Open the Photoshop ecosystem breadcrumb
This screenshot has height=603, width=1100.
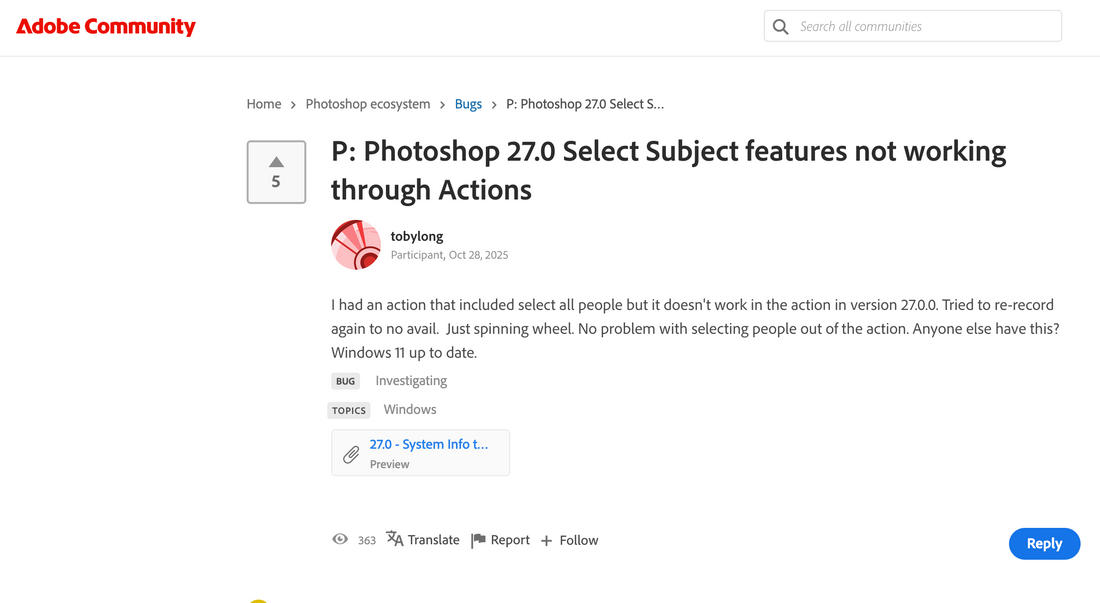(367, 103)
